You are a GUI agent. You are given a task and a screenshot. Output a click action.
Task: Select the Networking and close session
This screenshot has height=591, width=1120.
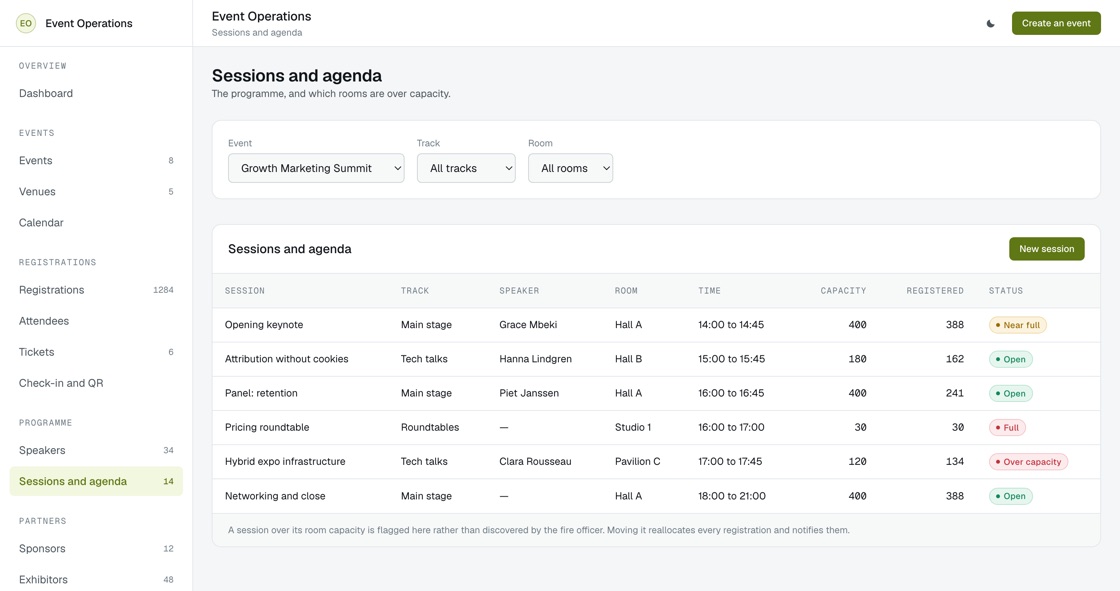[275, 496]
